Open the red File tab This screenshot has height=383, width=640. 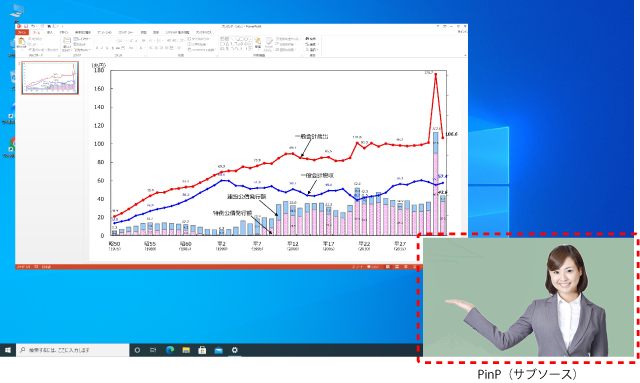pos(22,32)
